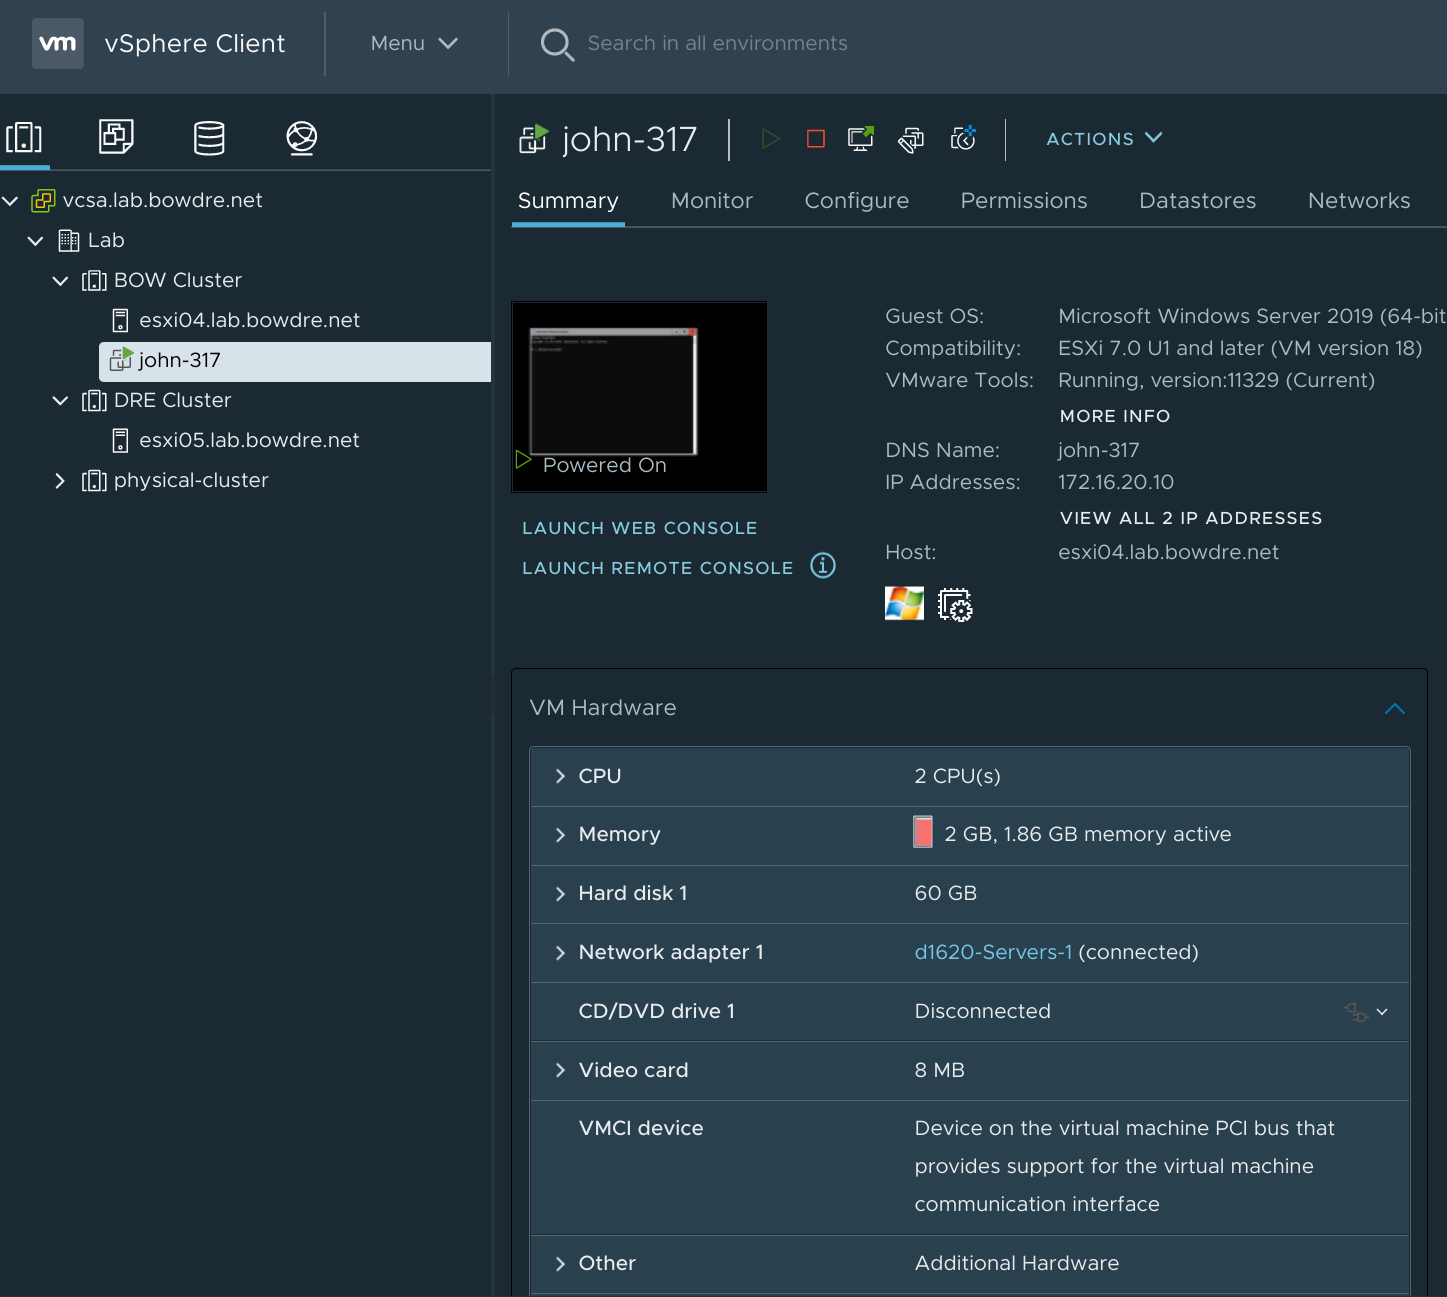Click the red Power Off stop icon
Viewport: 1447px width, 1297px height.
816,139
